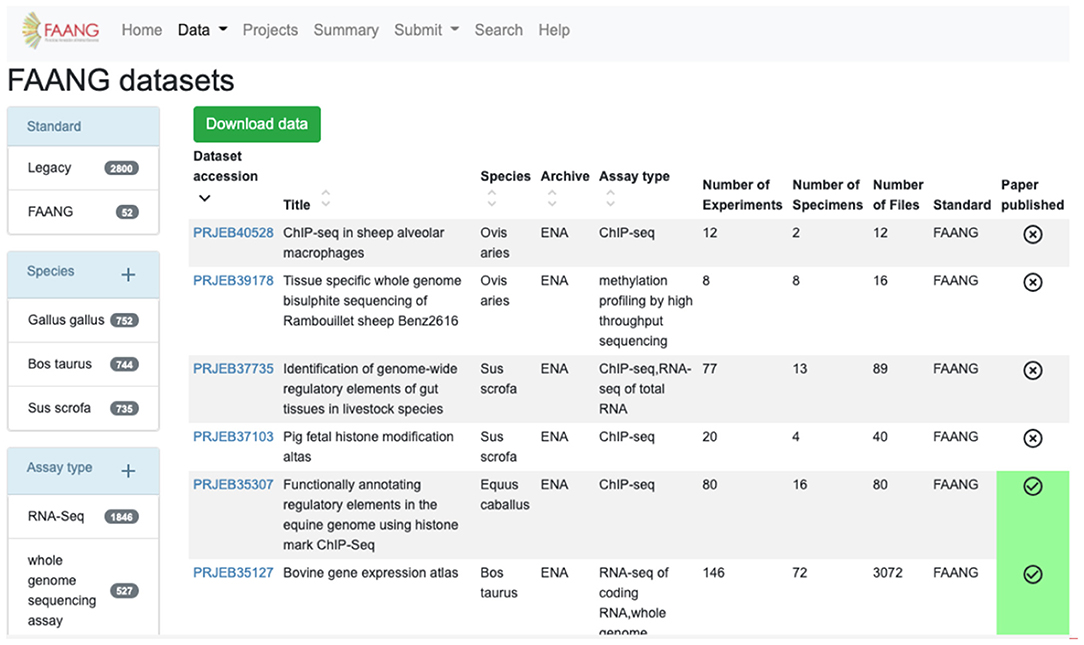The image size is (1084, 645).
Task: Open dataset PRJEB35127
Action: 233,573
